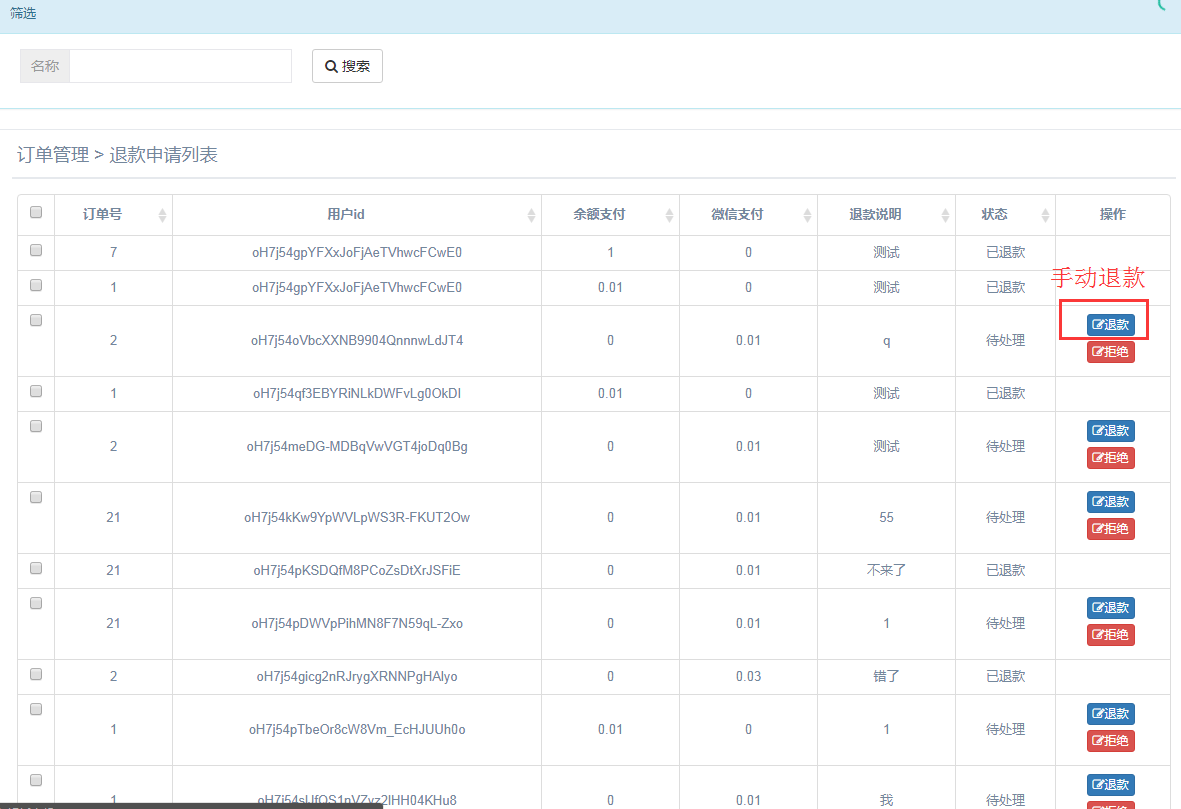Viewport: 1181px width, 809px height.
Task: Click the 筛选 filter panel header
Action: pyautogui.click(x=24, y=14)
